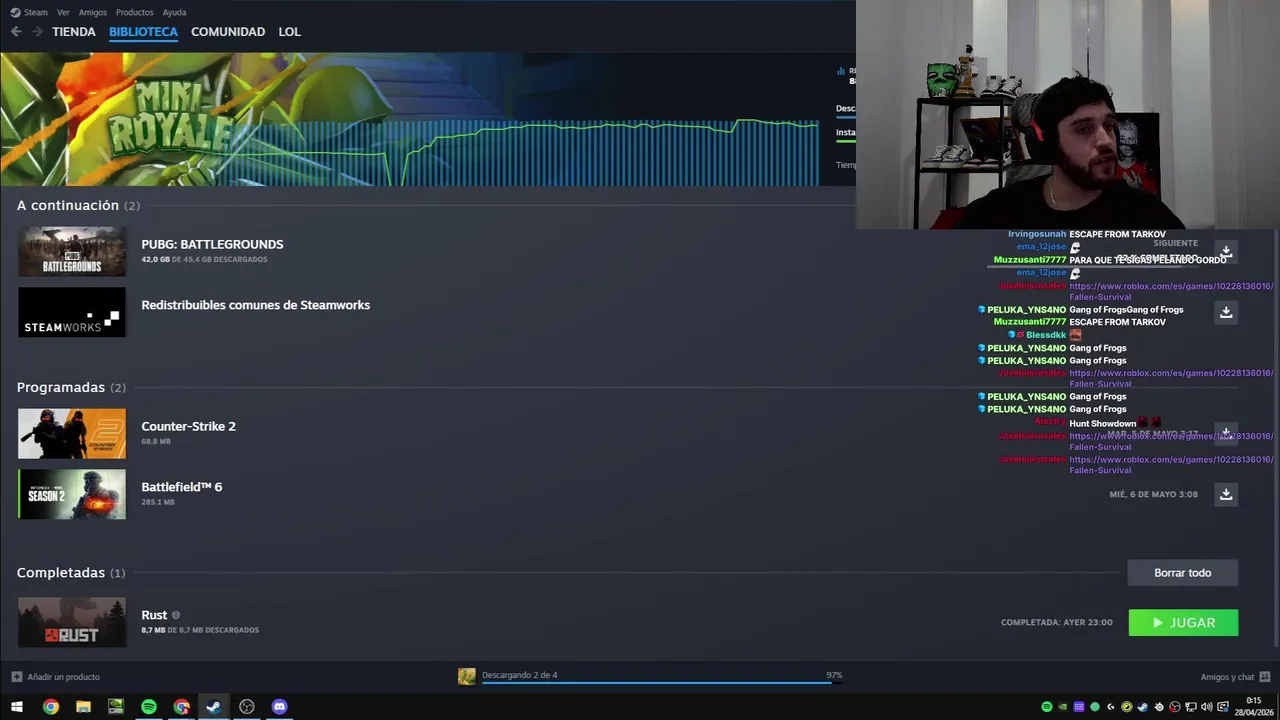This screenshot has width=1280, height=720.
Task: Open the NVIDIA app from the taskbar
Action: click(x=116, y=707)
